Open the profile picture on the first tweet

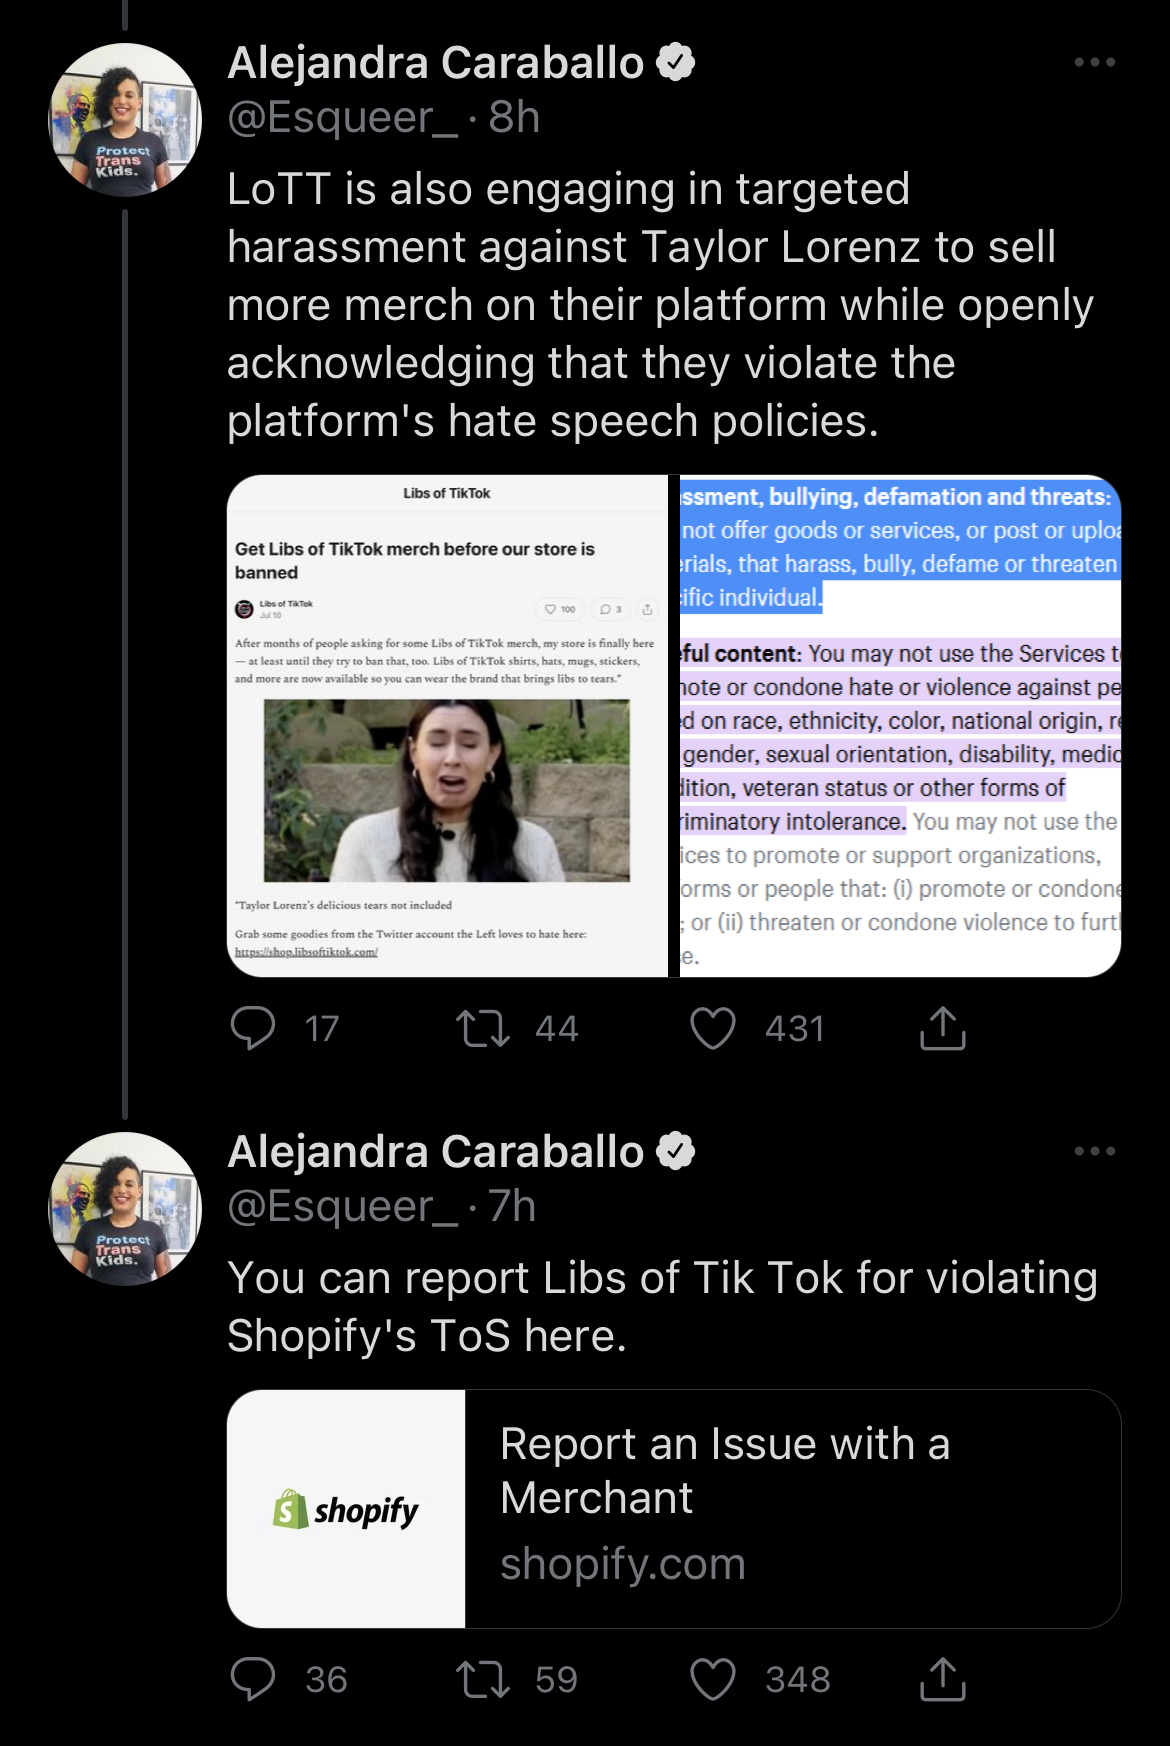[125, 119]
